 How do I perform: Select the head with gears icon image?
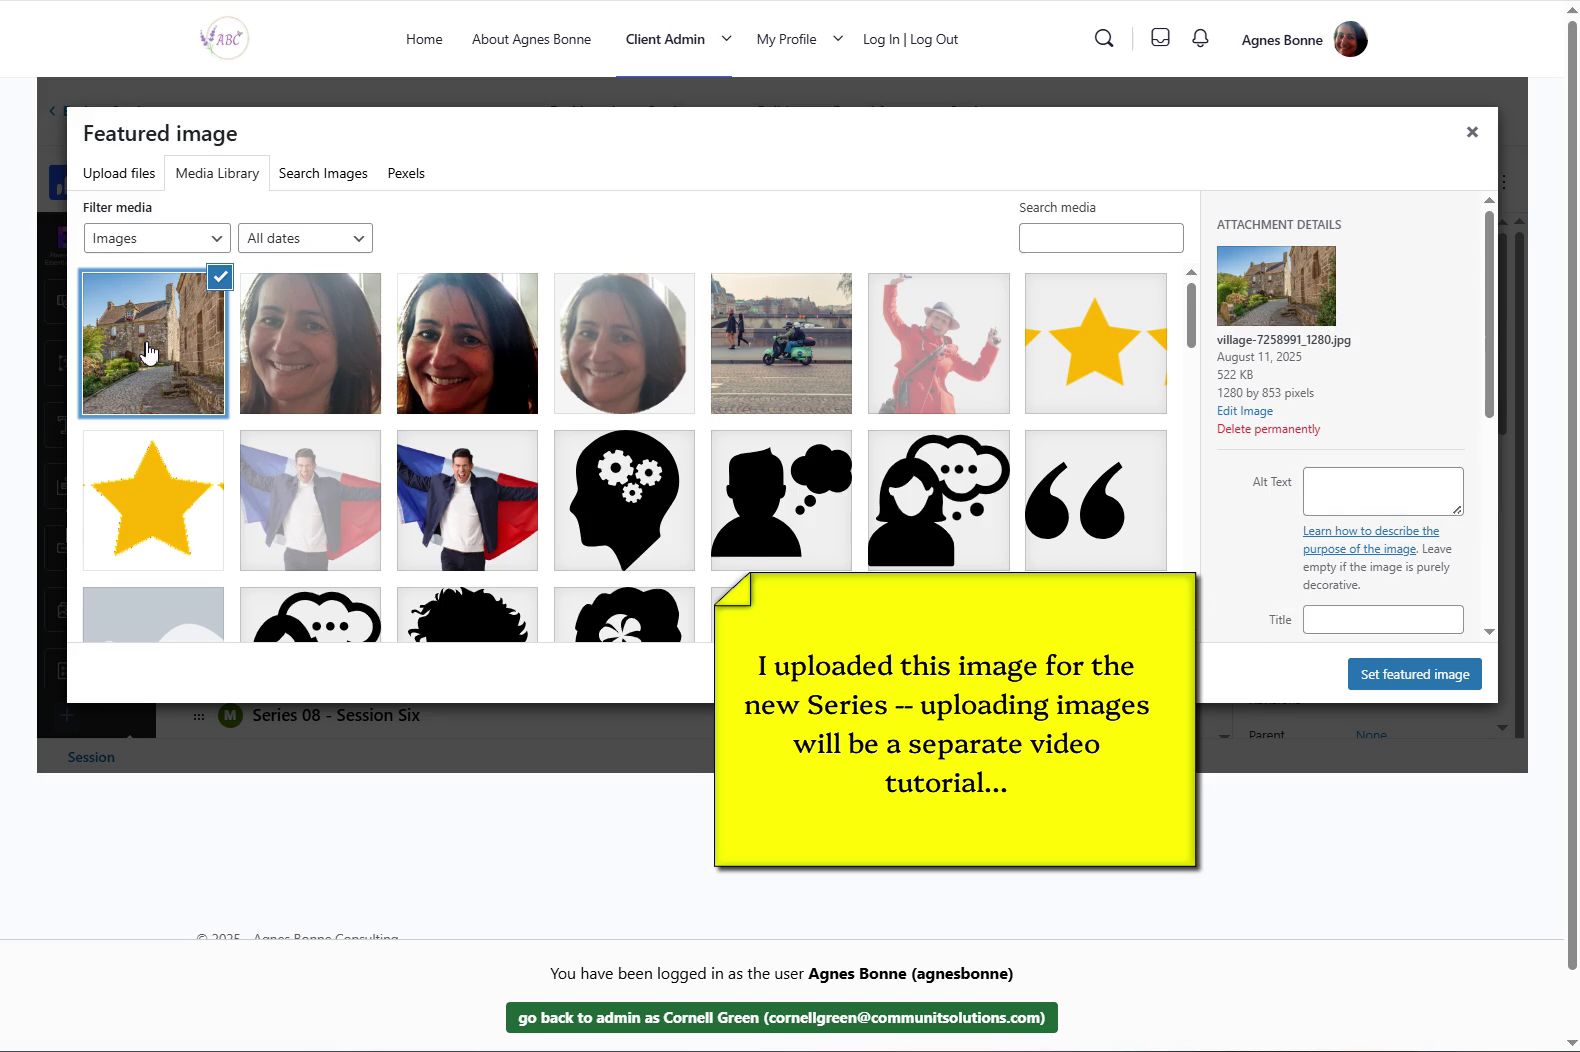pyautogui.click(x=624, y=500)
